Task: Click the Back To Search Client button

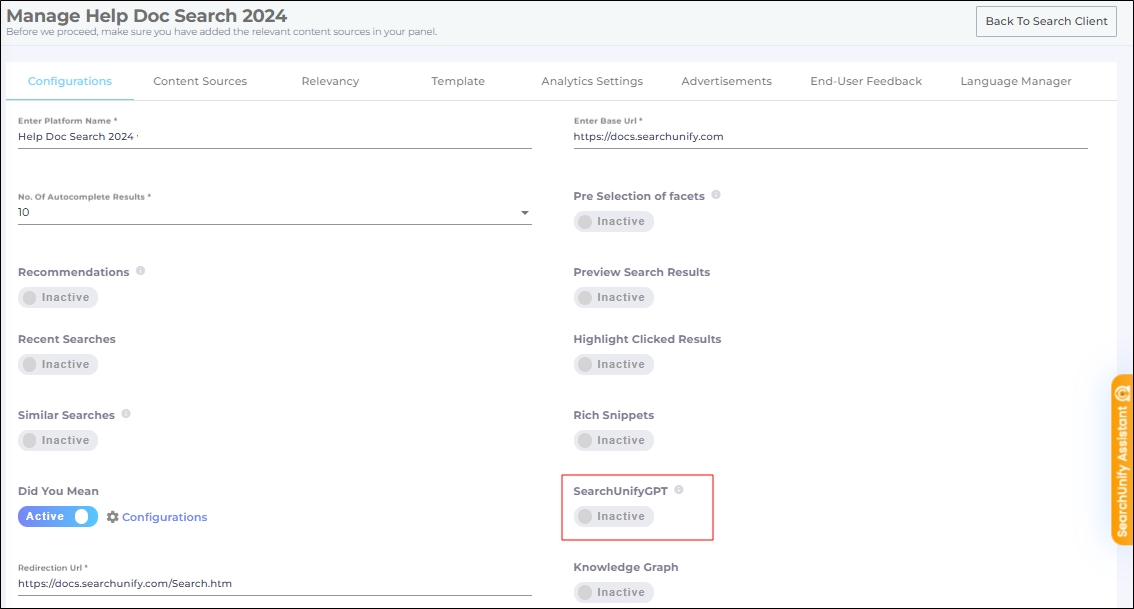Action: coord(1046,22)
